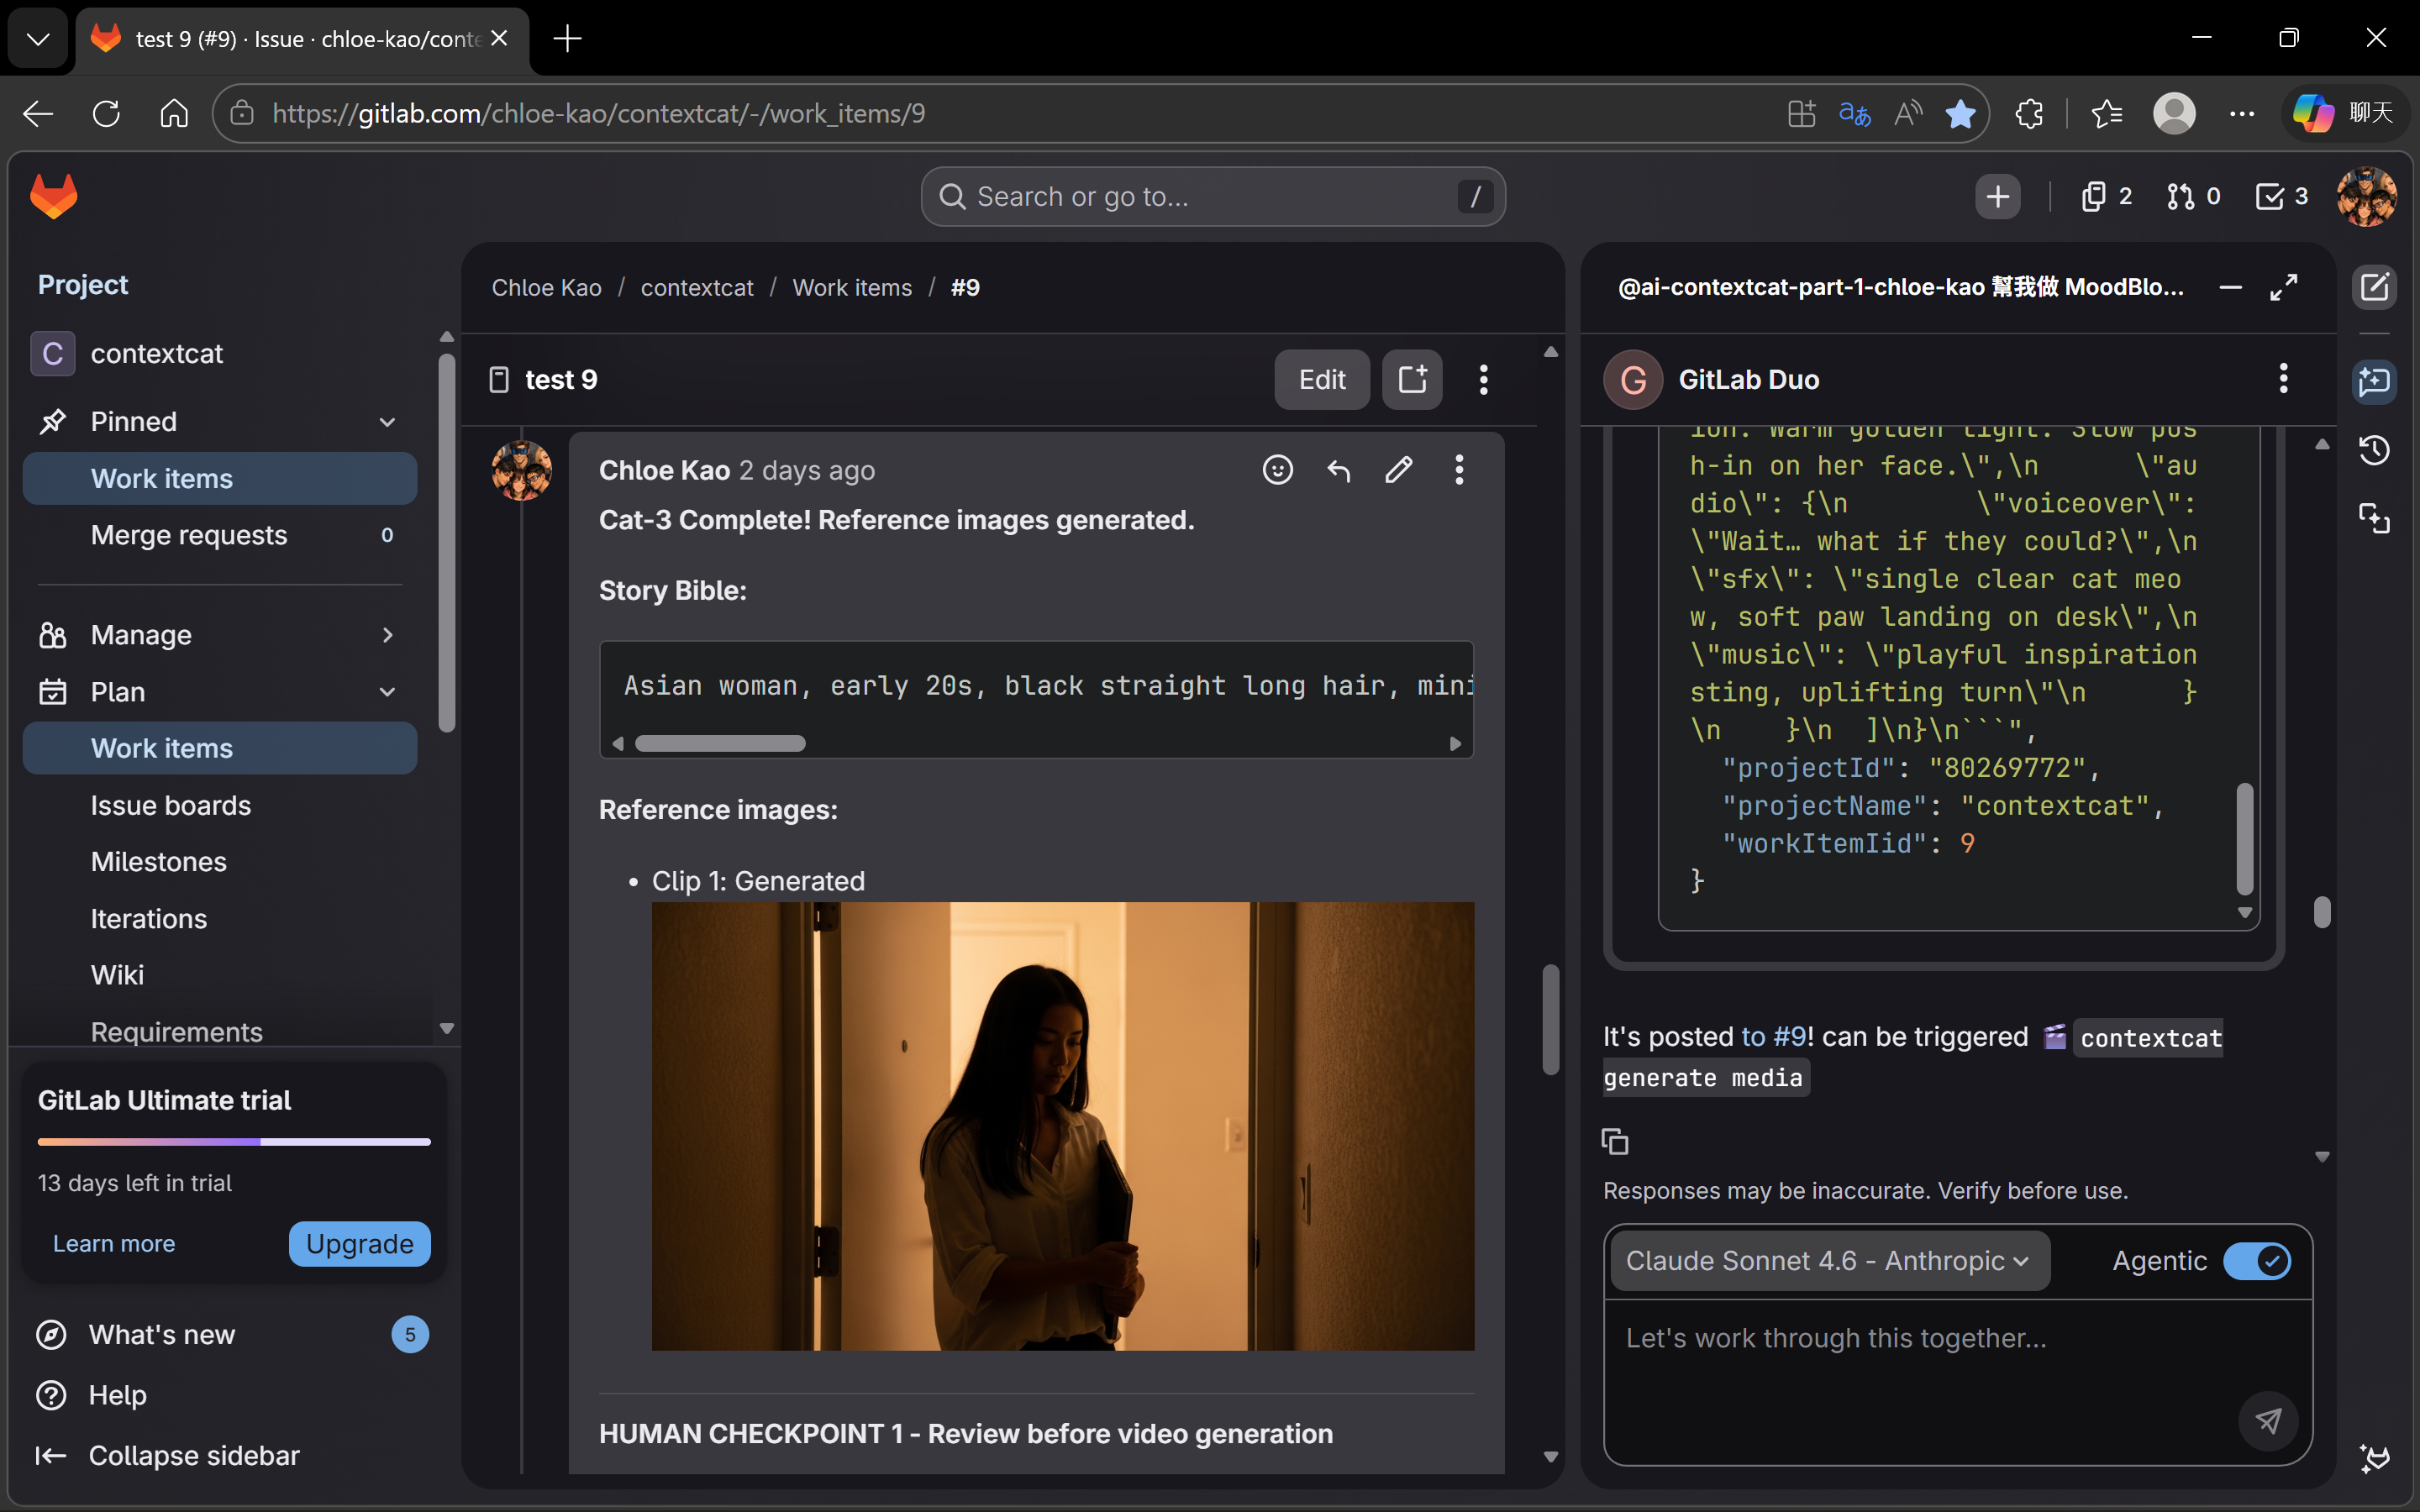Start a new GitLab Duo chat
Image resolution: width=2420 pixels, height=1512 pixels.
[x=2374, y=288]
